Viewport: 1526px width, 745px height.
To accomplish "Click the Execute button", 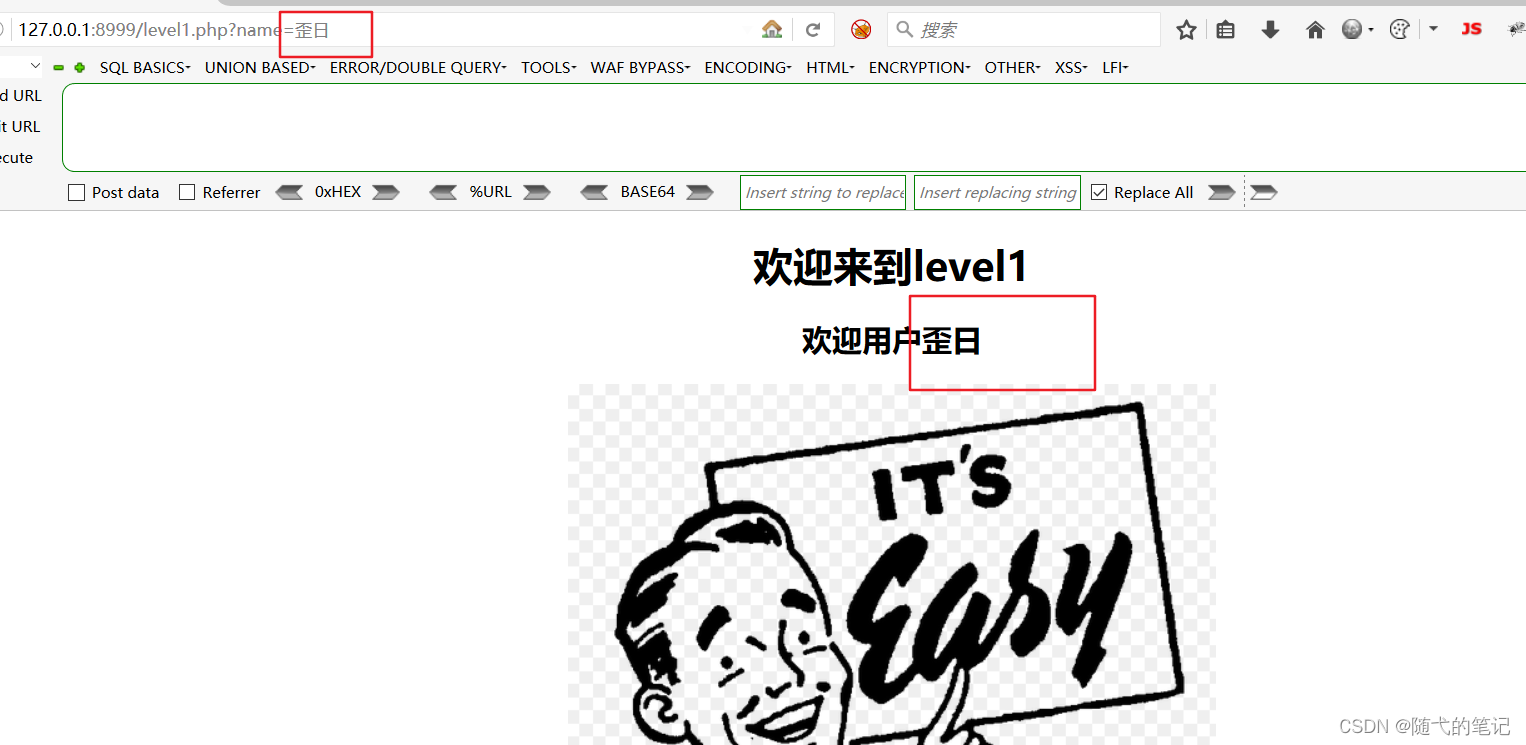I will click(x=16, y=157).
